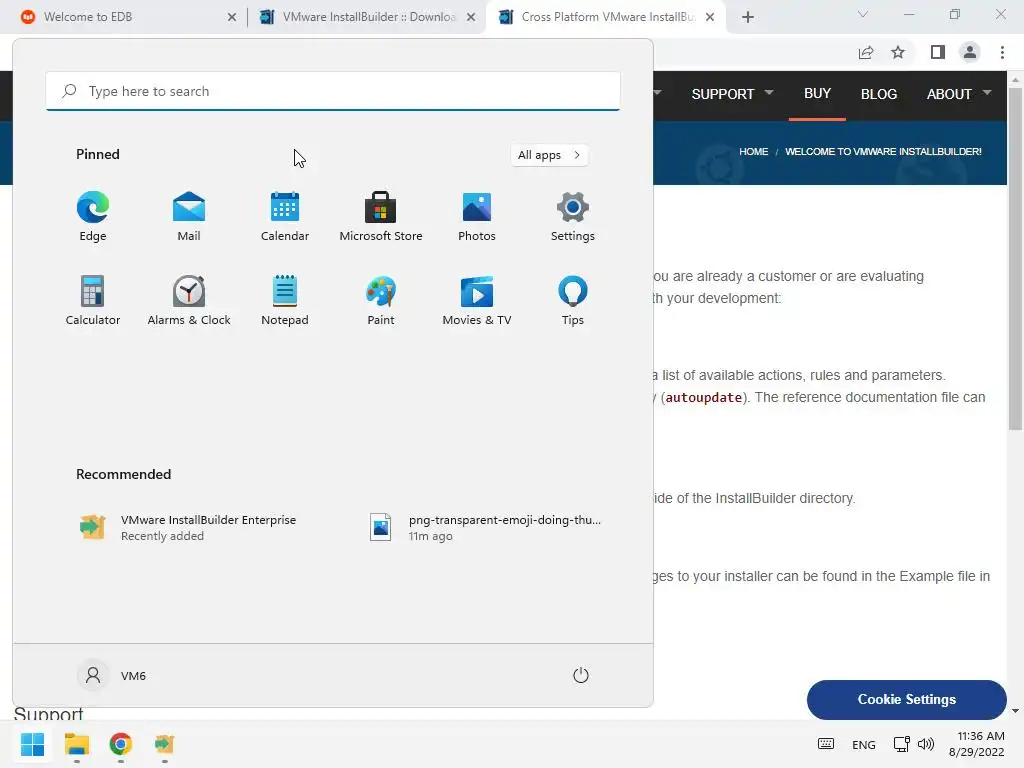Select the Cross Platform VMware InstallBuilder tab

608,17
